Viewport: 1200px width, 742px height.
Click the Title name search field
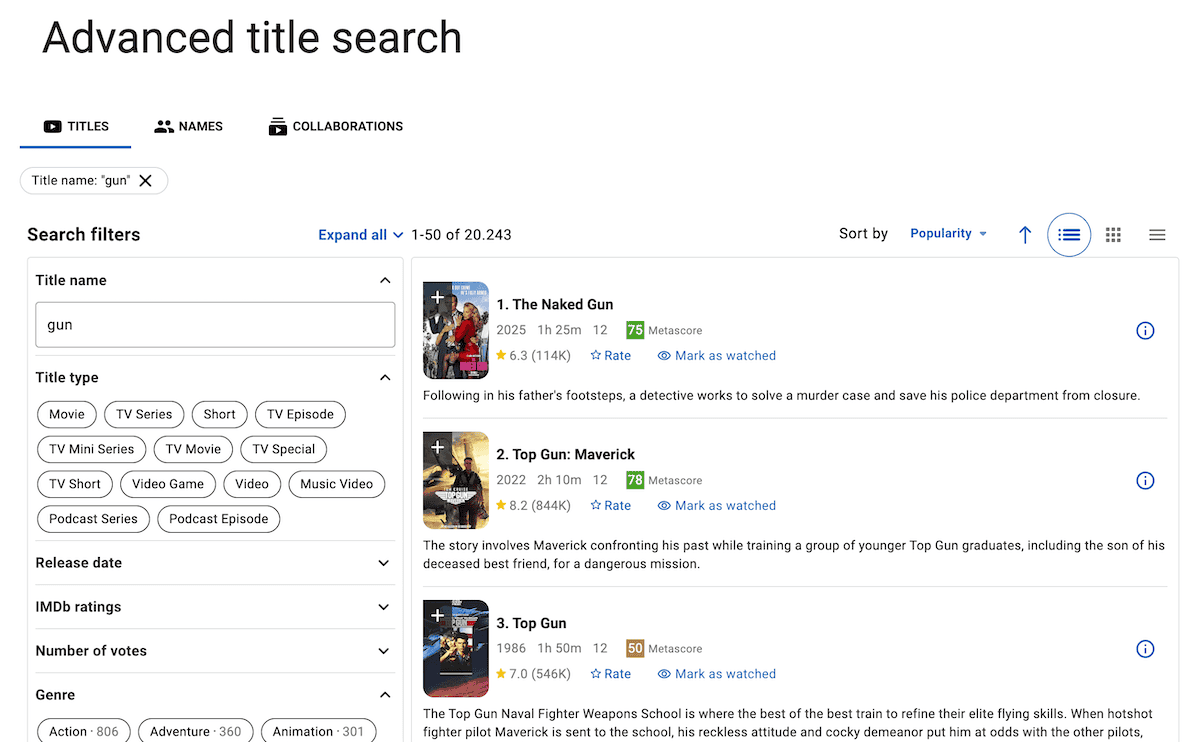[215, 325]
